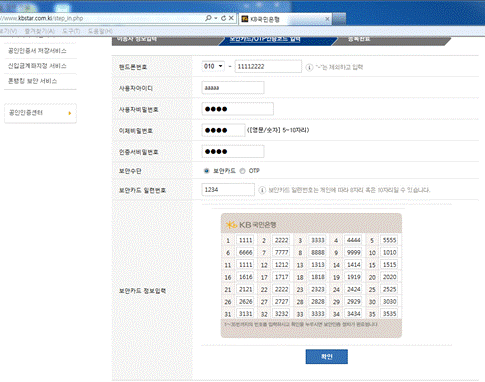The height and width of the screenshot is (382, 485).
Task: Click security card cell number 16 with 1616
Action: 246,277
